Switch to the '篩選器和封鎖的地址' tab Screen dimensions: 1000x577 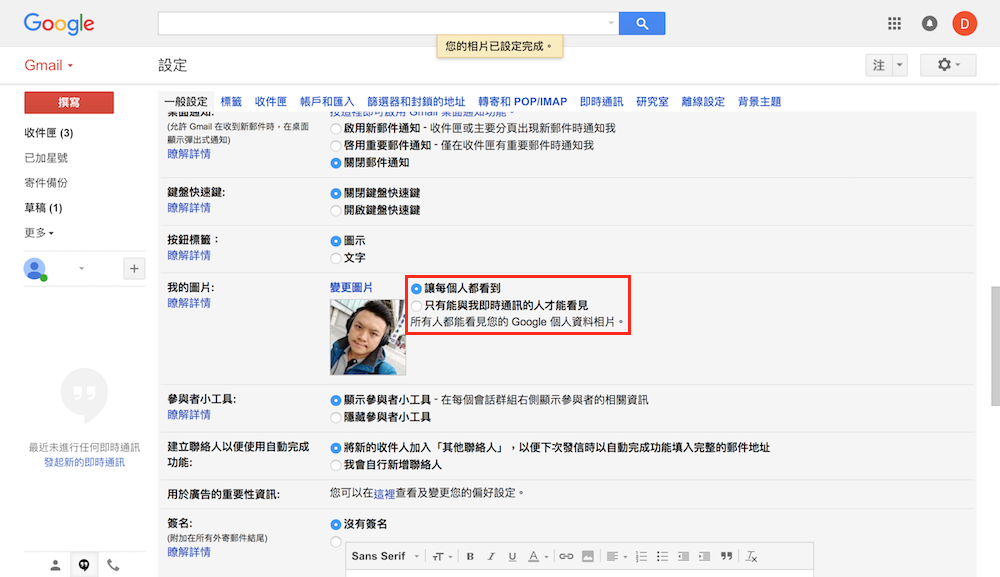click(416, 102)
